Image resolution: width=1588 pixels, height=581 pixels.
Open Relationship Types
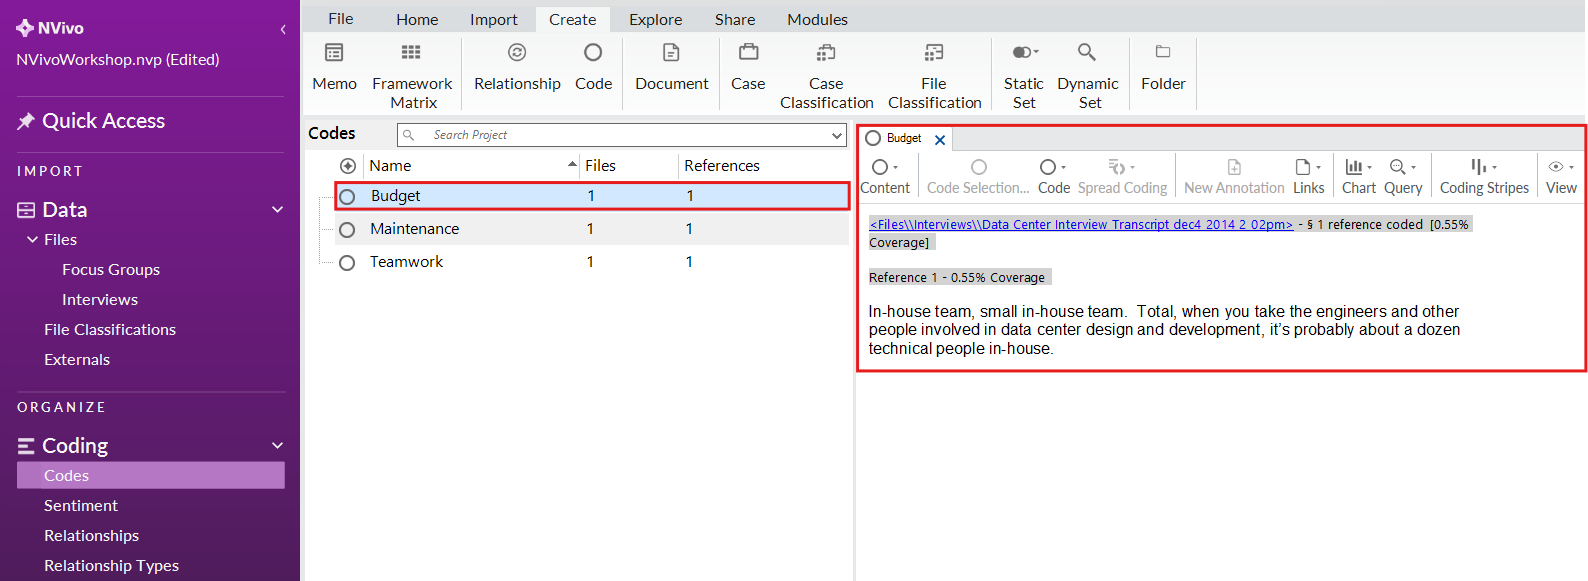[x=111, y=566]
